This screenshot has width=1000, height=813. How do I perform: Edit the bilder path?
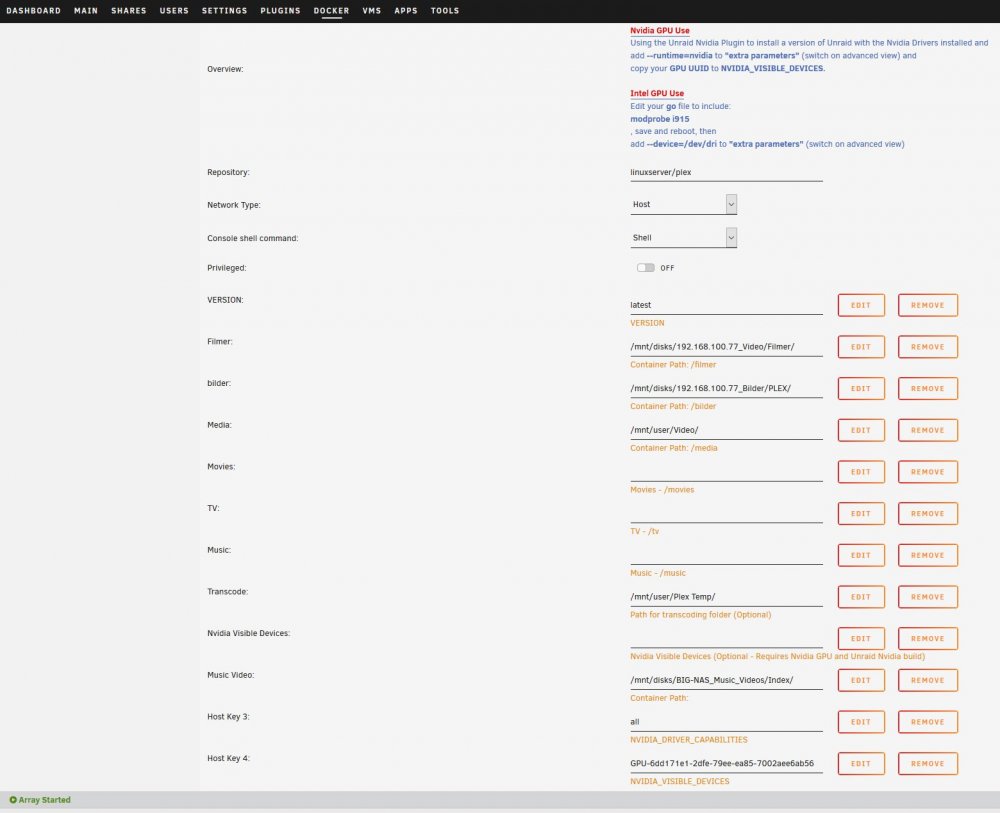[x=861, y=388]
